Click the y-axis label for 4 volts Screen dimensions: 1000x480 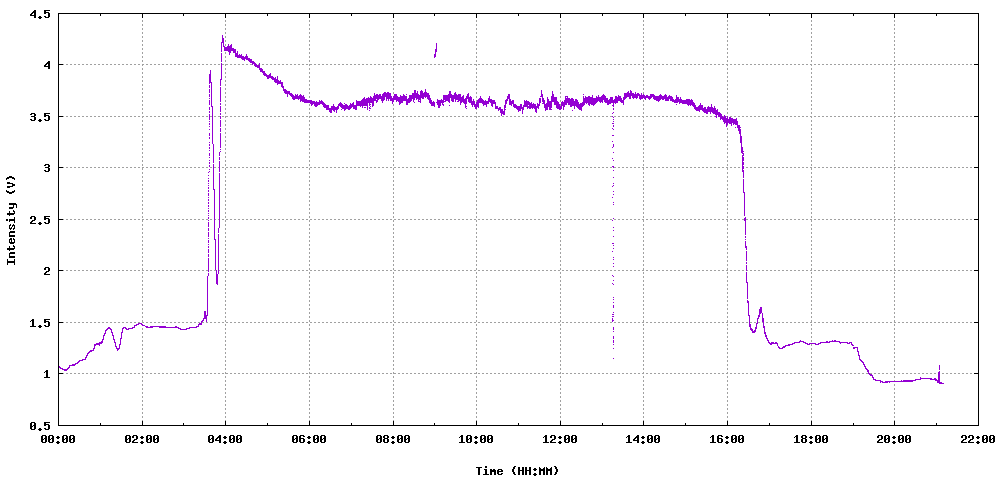click(x=46, y=64)
